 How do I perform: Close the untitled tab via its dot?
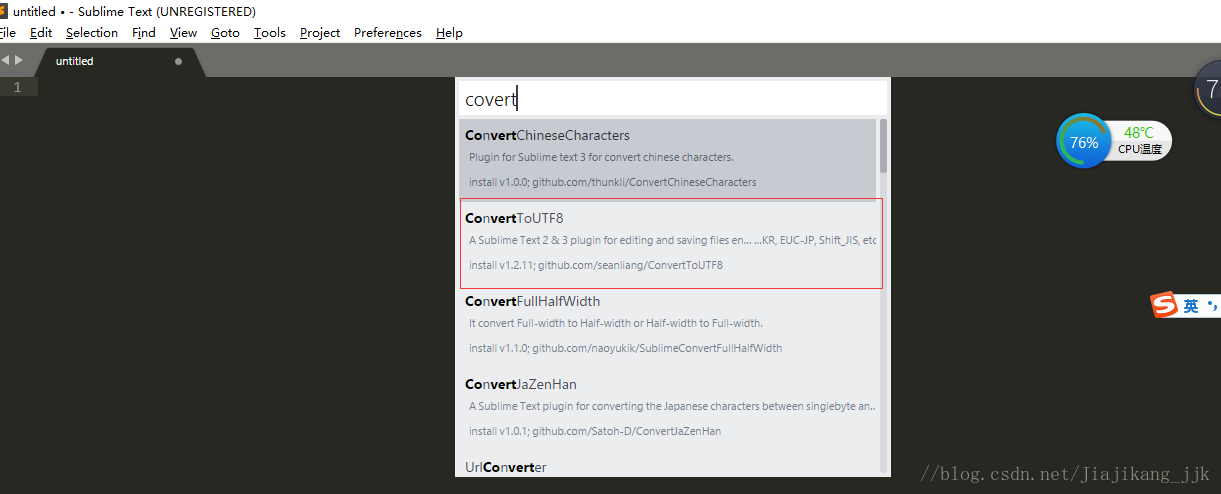click(179, 61)
